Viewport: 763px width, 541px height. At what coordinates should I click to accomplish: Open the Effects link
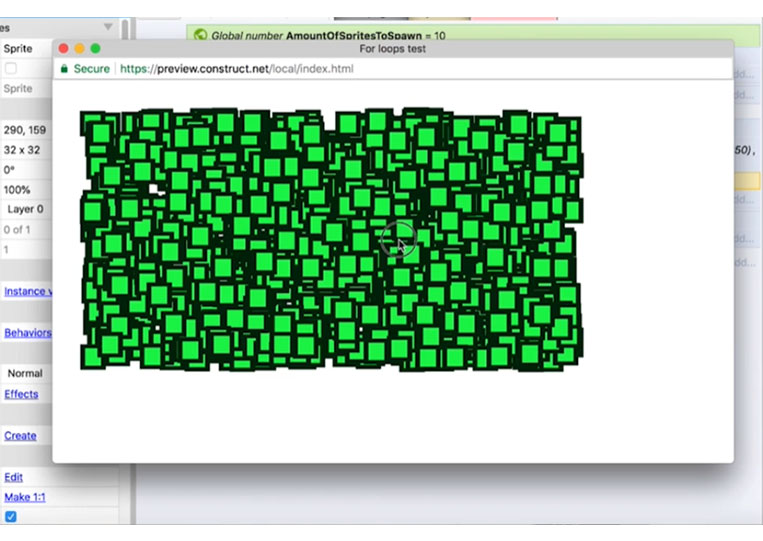click(21, 394)
